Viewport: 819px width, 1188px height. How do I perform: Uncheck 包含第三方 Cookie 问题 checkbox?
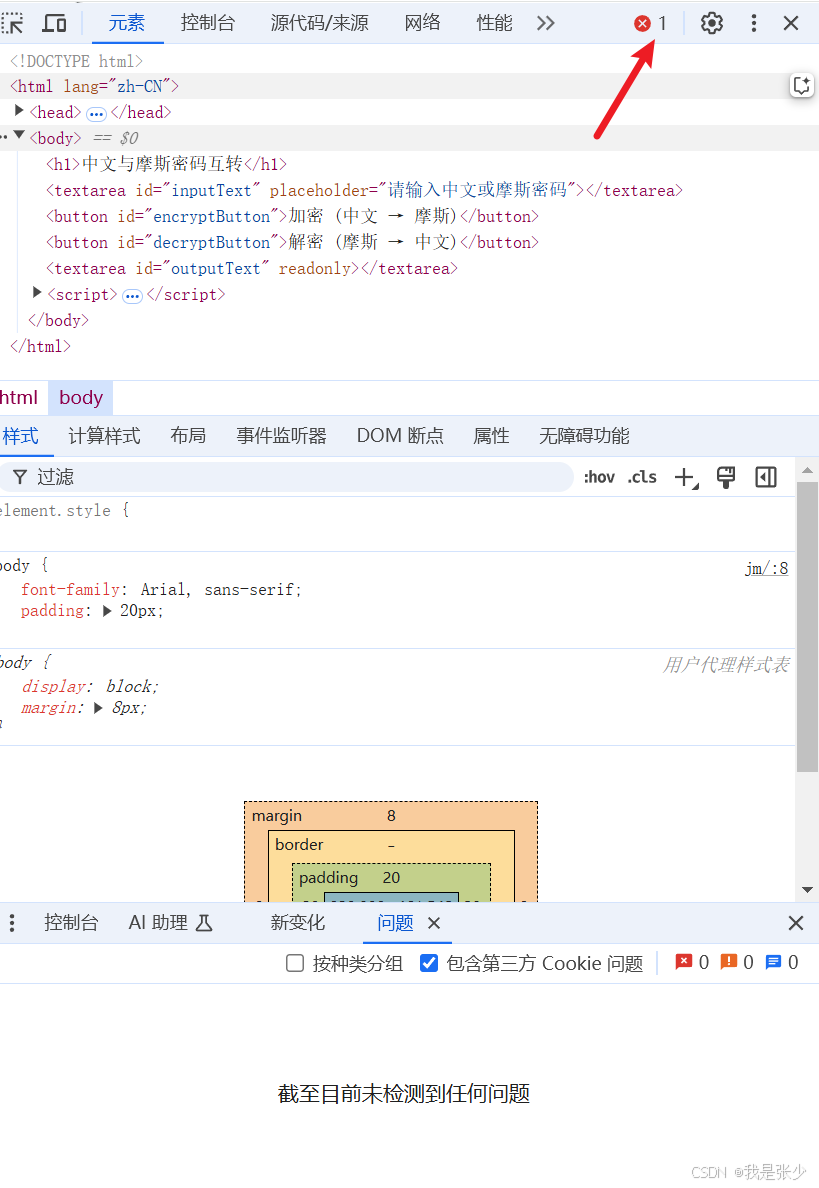pyautogui.click(x=429, y=963)
